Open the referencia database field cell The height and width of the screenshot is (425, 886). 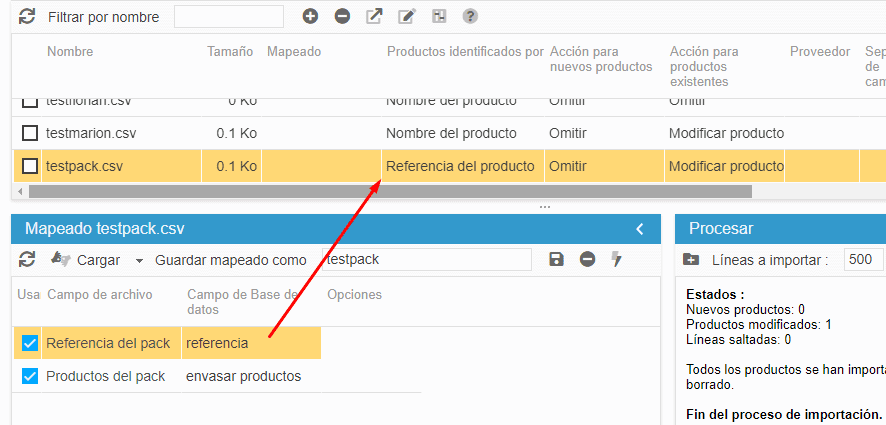[x=250, y=343]
